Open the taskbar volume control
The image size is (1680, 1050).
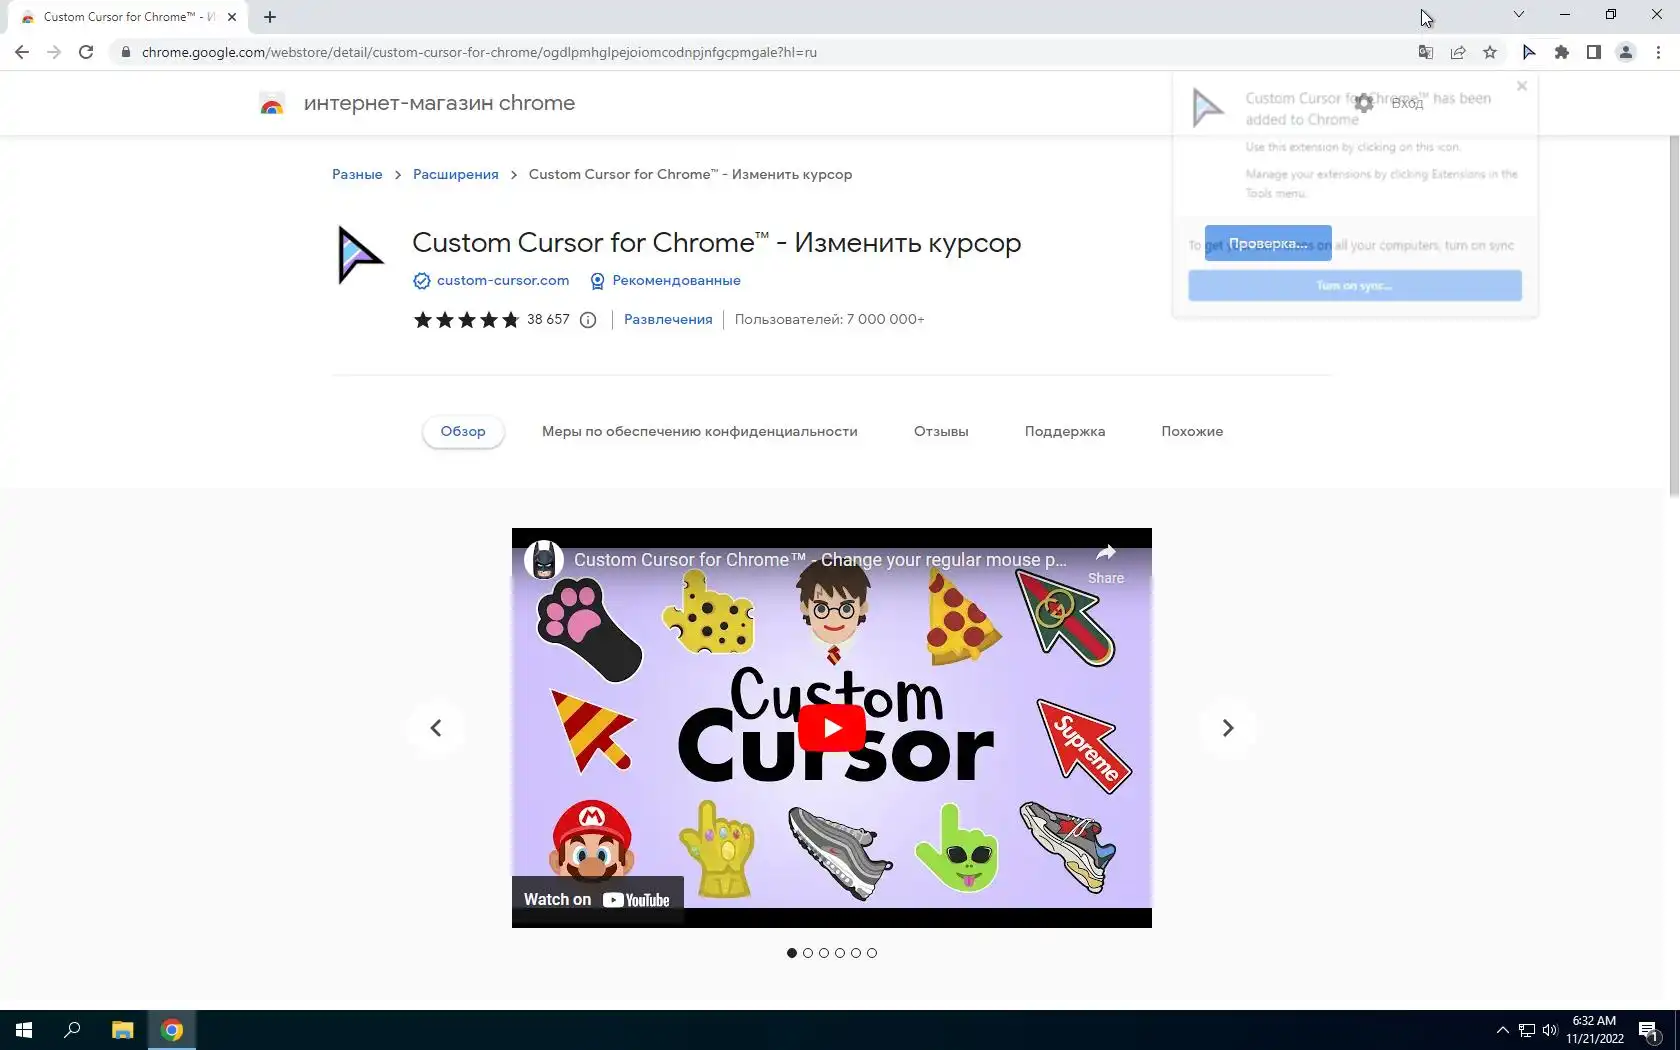tap(1550, 1030)
